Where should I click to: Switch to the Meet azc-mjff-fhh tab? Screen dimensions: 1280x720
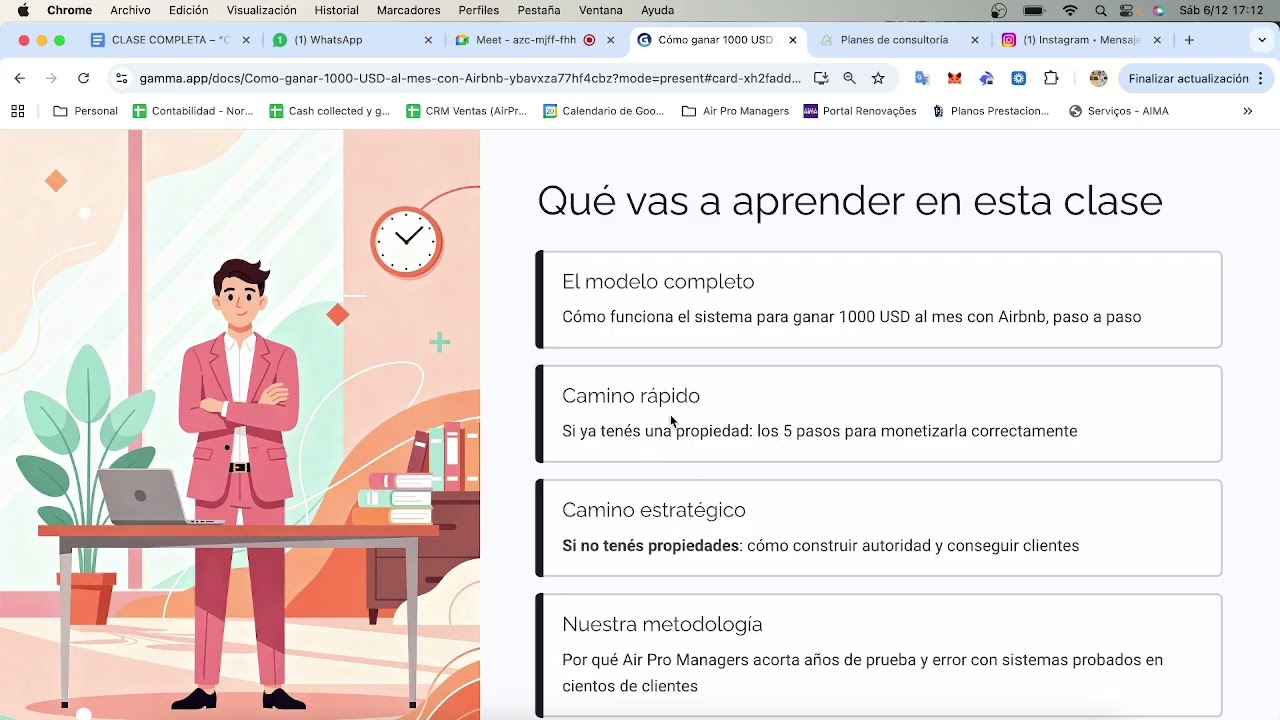point(535,40)
